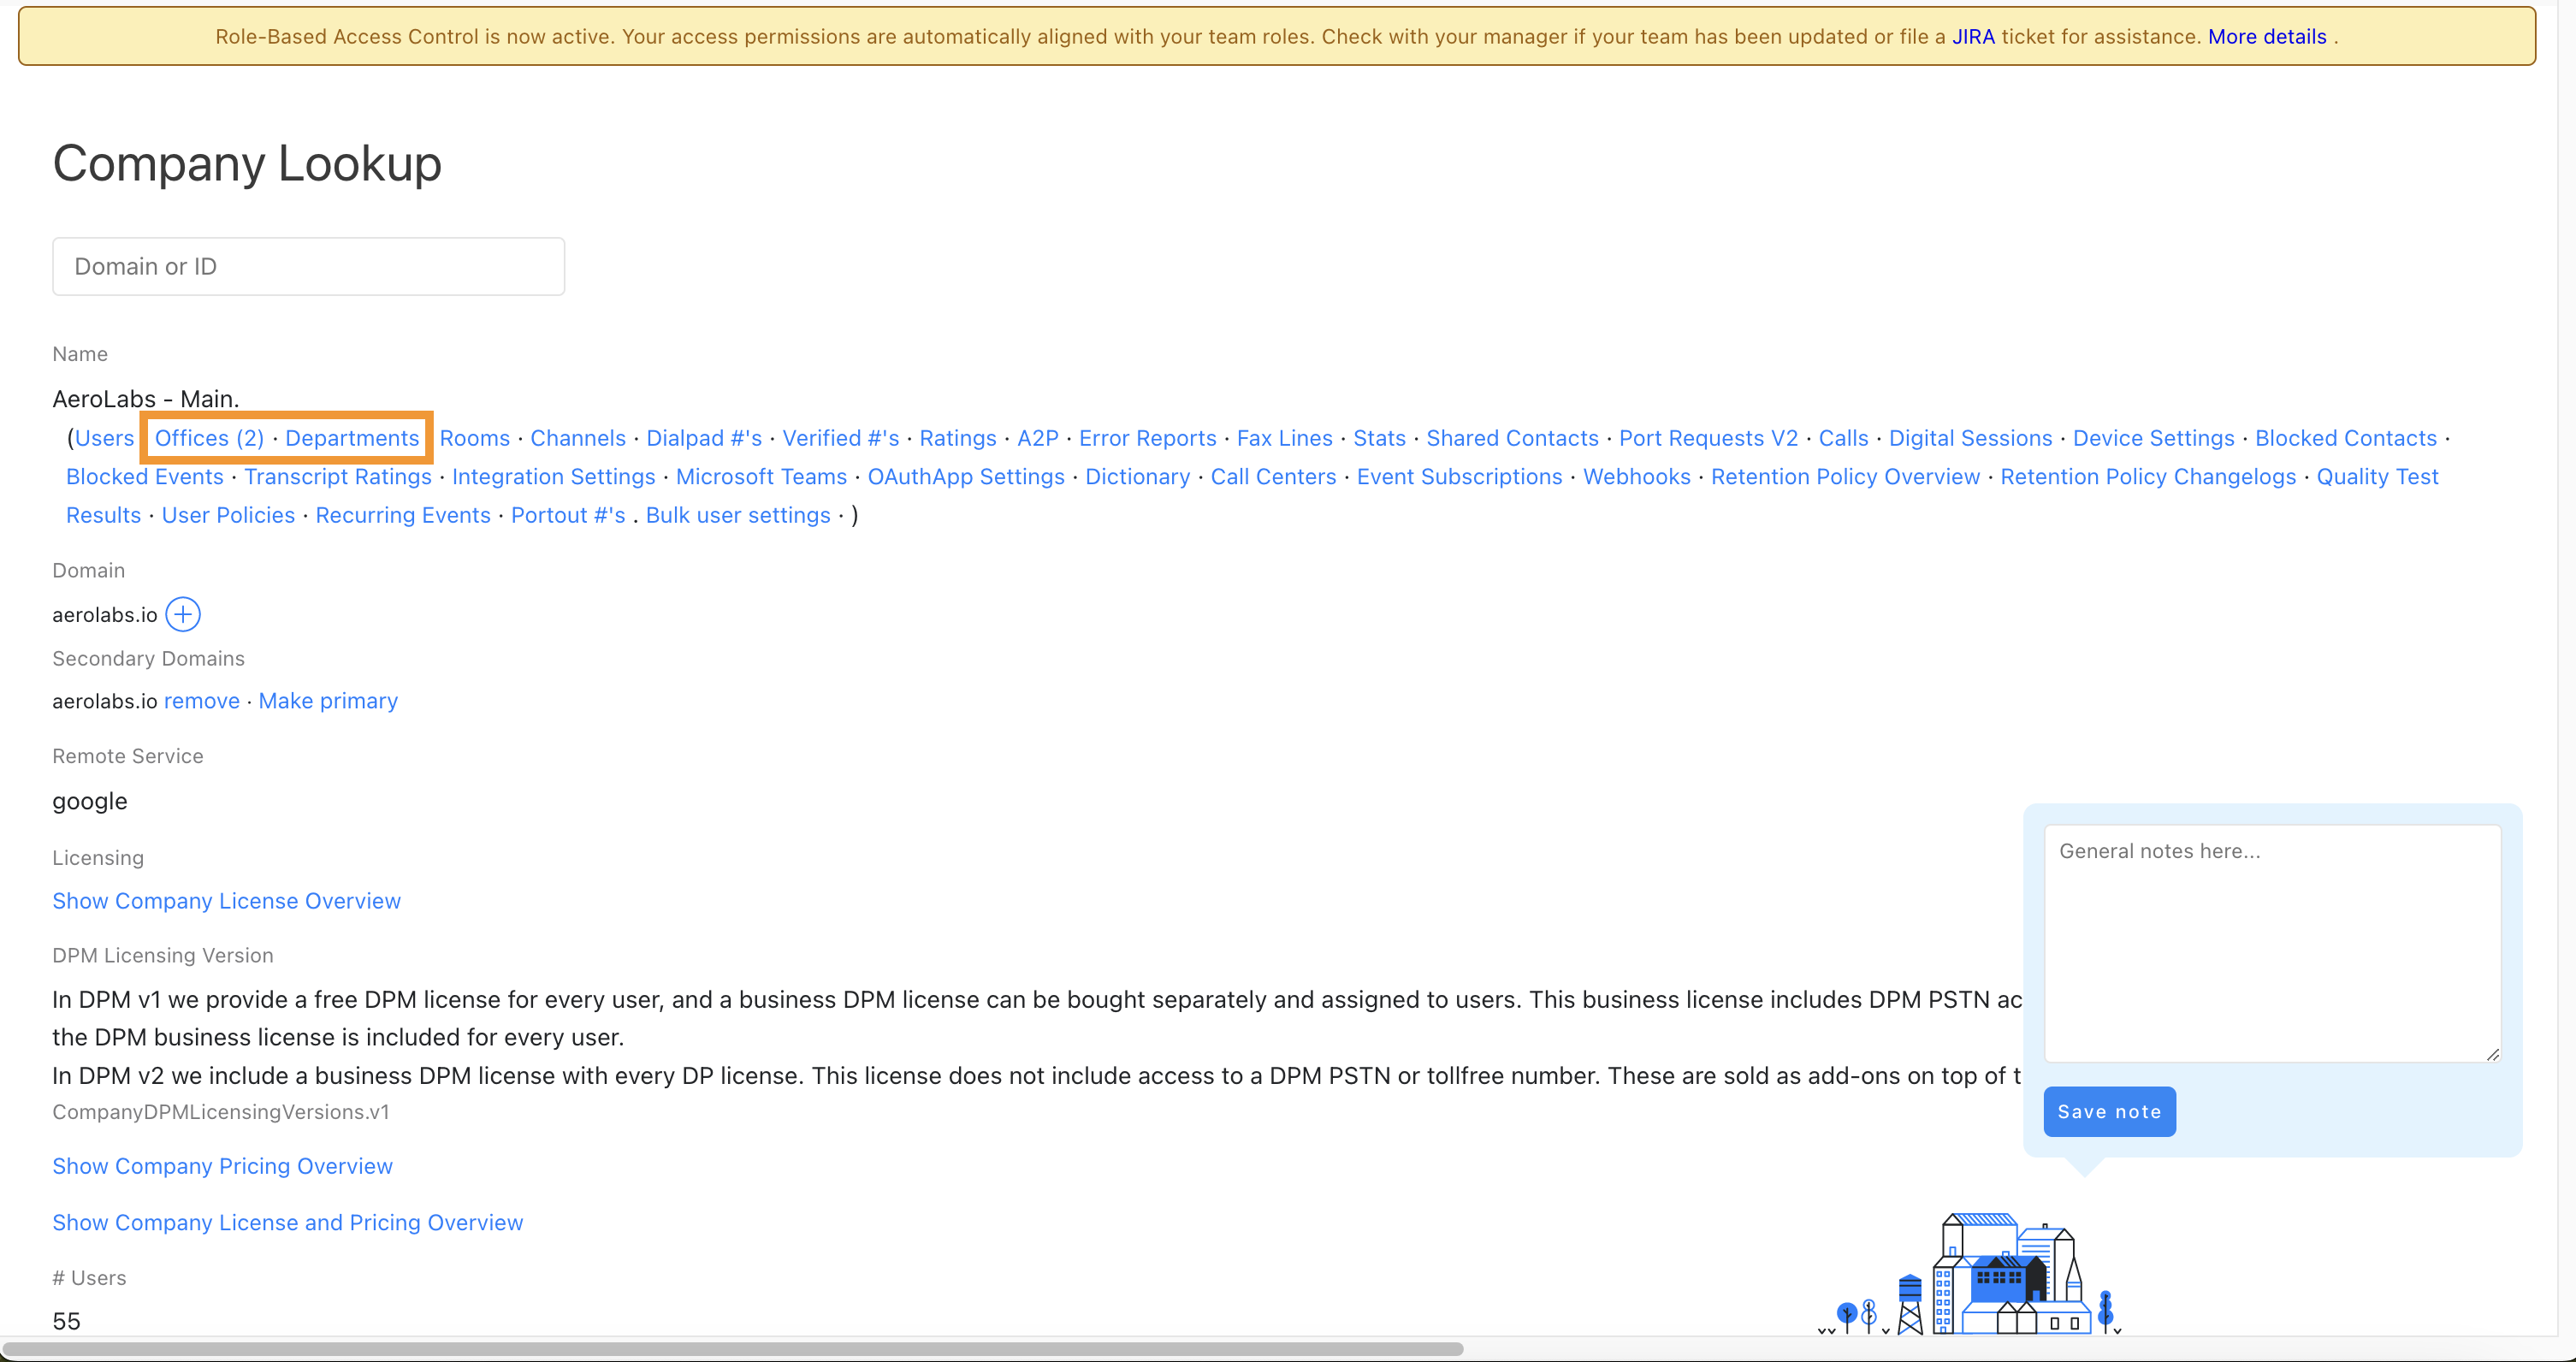Screen dimensions: 2576x1362
Task: Make aerolabs.io the primary domain
Action: point(328,701)
